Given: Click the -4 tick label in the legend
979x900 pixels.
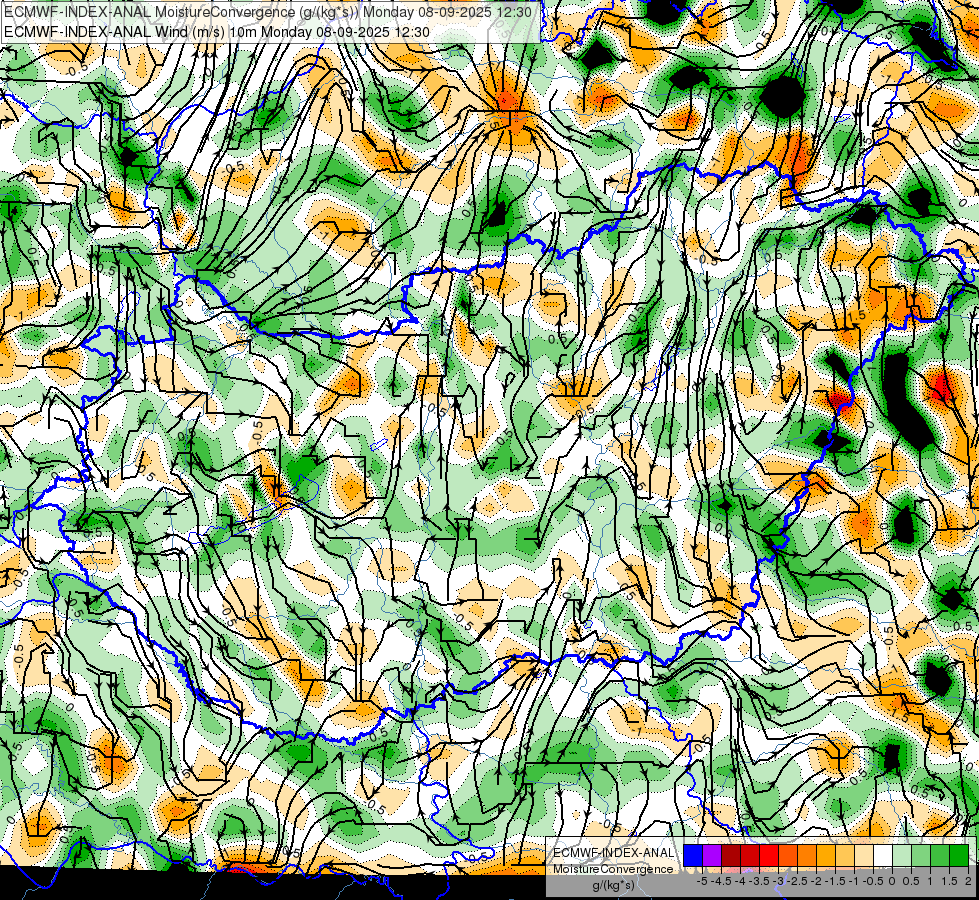Looking at the screenshot, I should [x=740, y=881].
